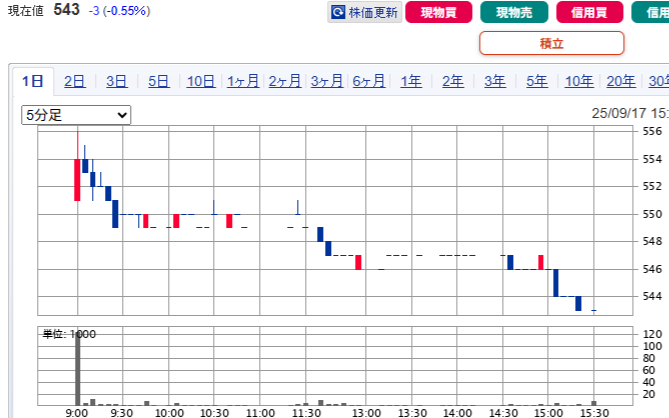Click the -3 (-0.55%) change text
Screen dimensions: 669x418
click(119, 11)
